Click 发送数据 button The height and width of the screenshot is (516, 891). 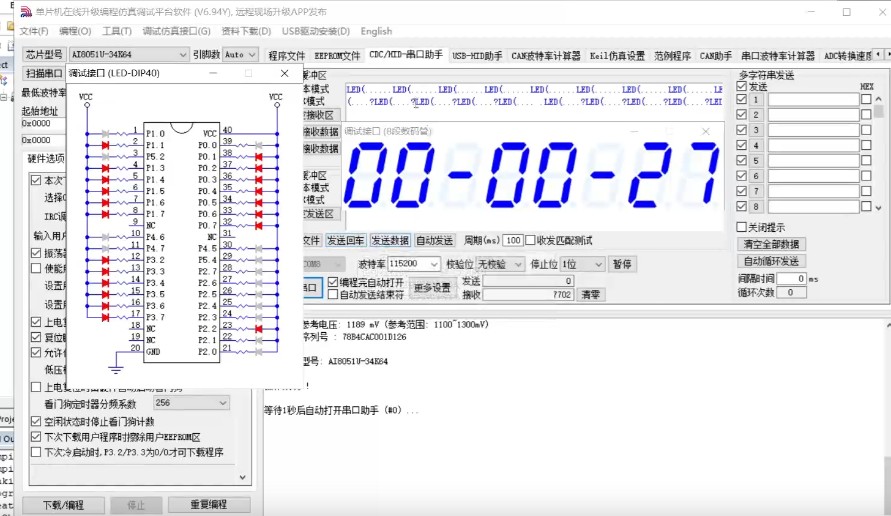(390, 240)
